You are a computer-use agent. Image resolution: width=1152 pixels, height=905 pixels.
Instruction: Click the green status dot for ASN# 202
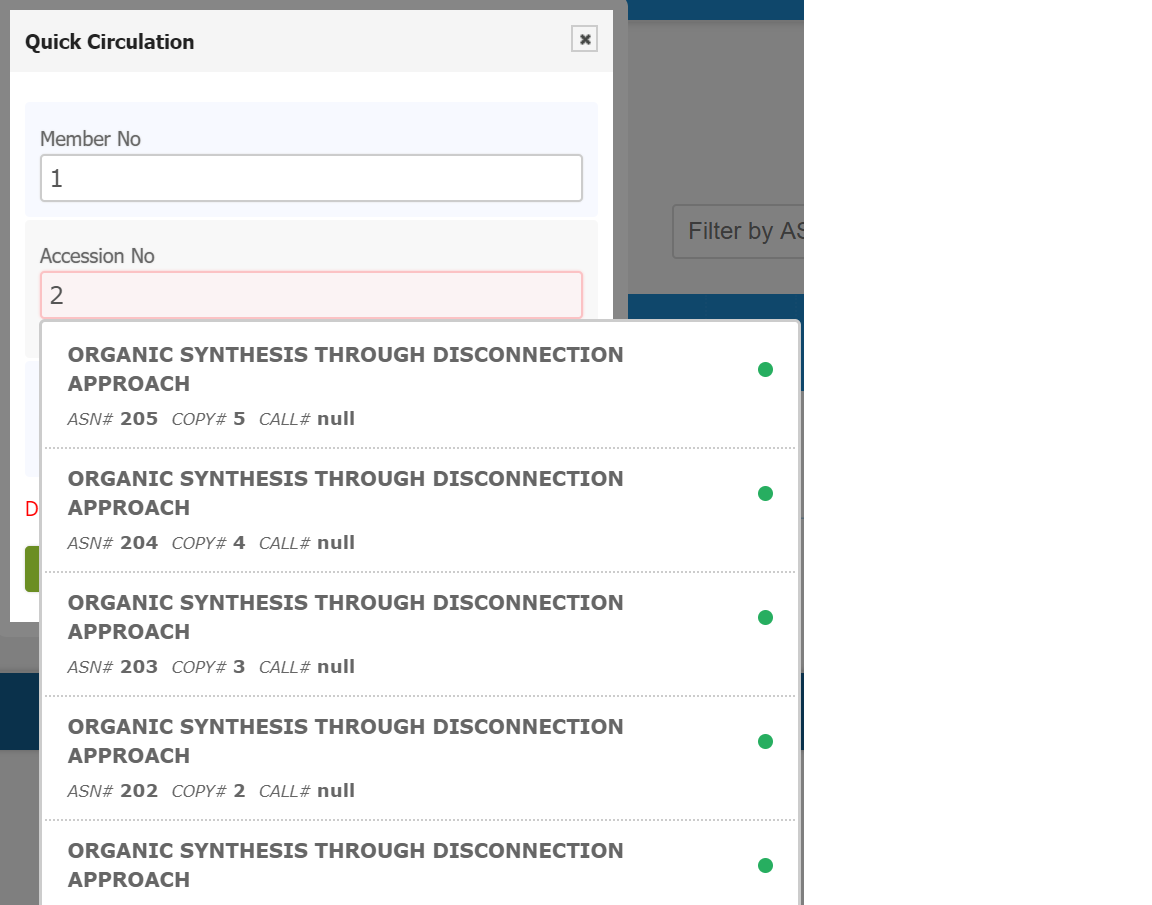click(765, 742)
